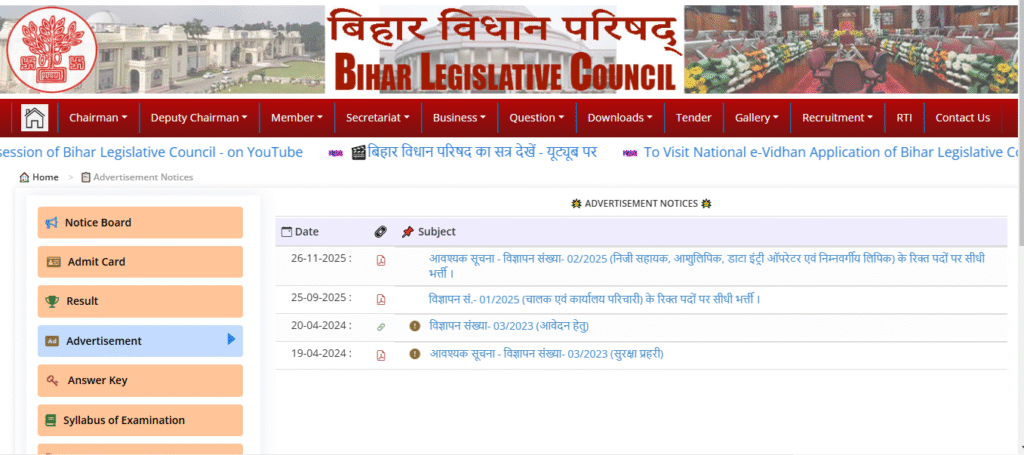Viewport: 1024px width, 455px height.
Task: Click the paperclip attachment column icon
Action: click(x=381, y=232)
